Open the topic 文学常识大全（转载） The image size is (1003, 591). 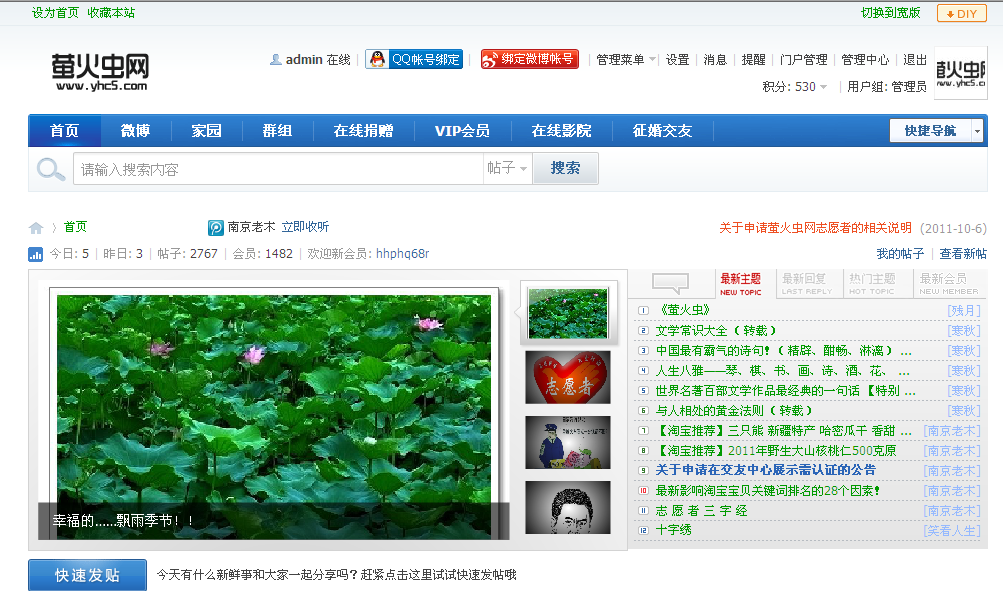tap(715, 331)
